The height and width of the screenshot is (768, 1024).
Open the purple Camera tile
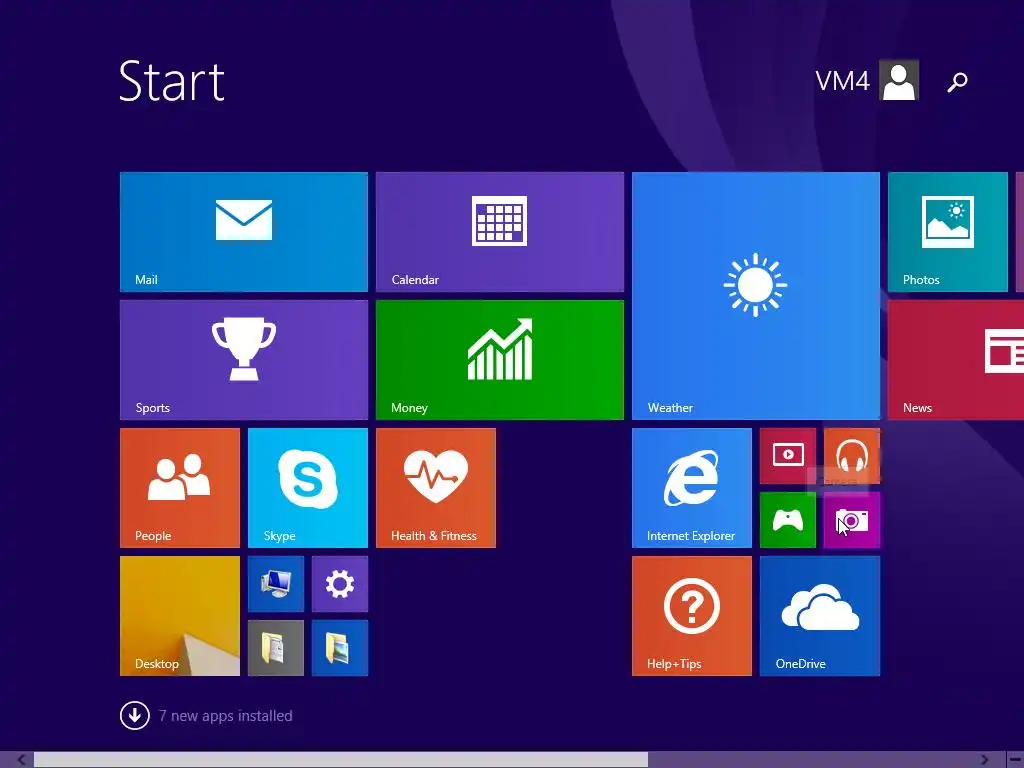(x=852, y=520)
